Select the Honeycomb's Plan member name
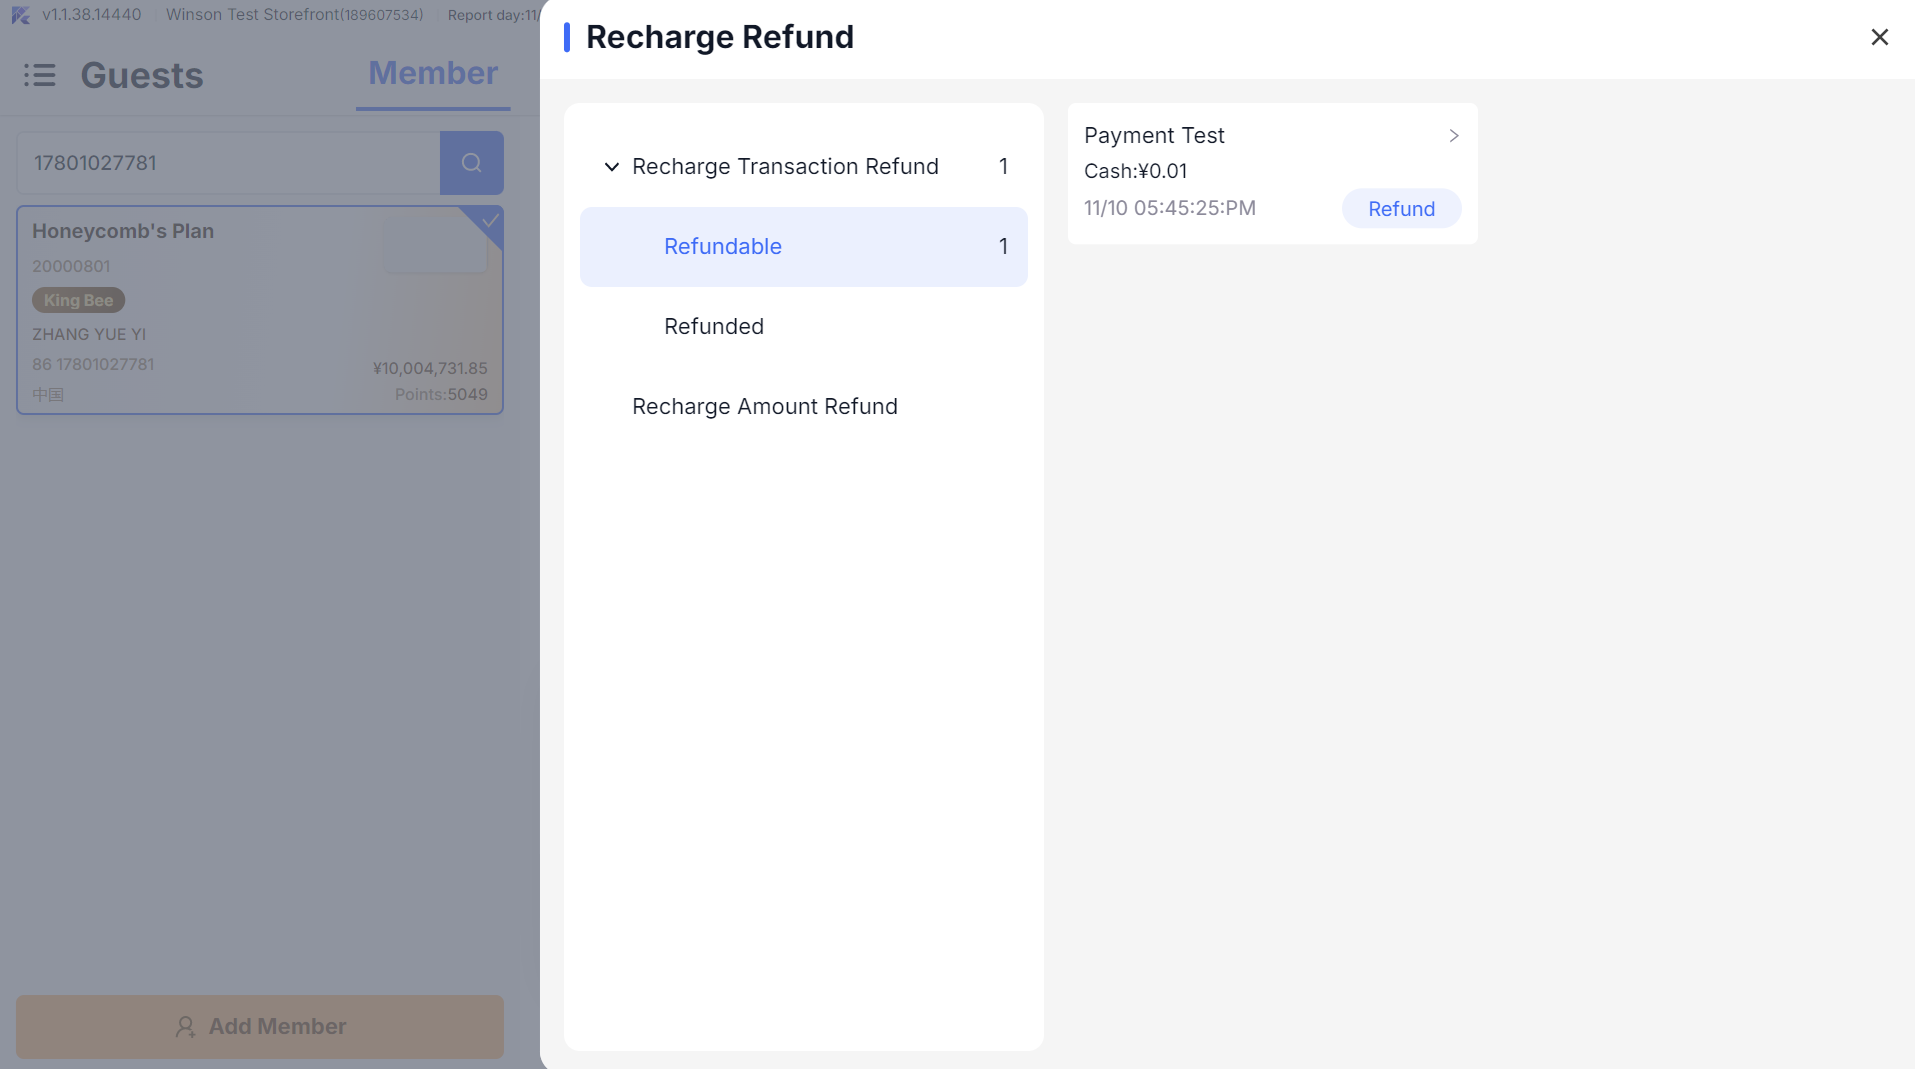Screen dimensions: 1915x1069 click(x=123, y=231)
